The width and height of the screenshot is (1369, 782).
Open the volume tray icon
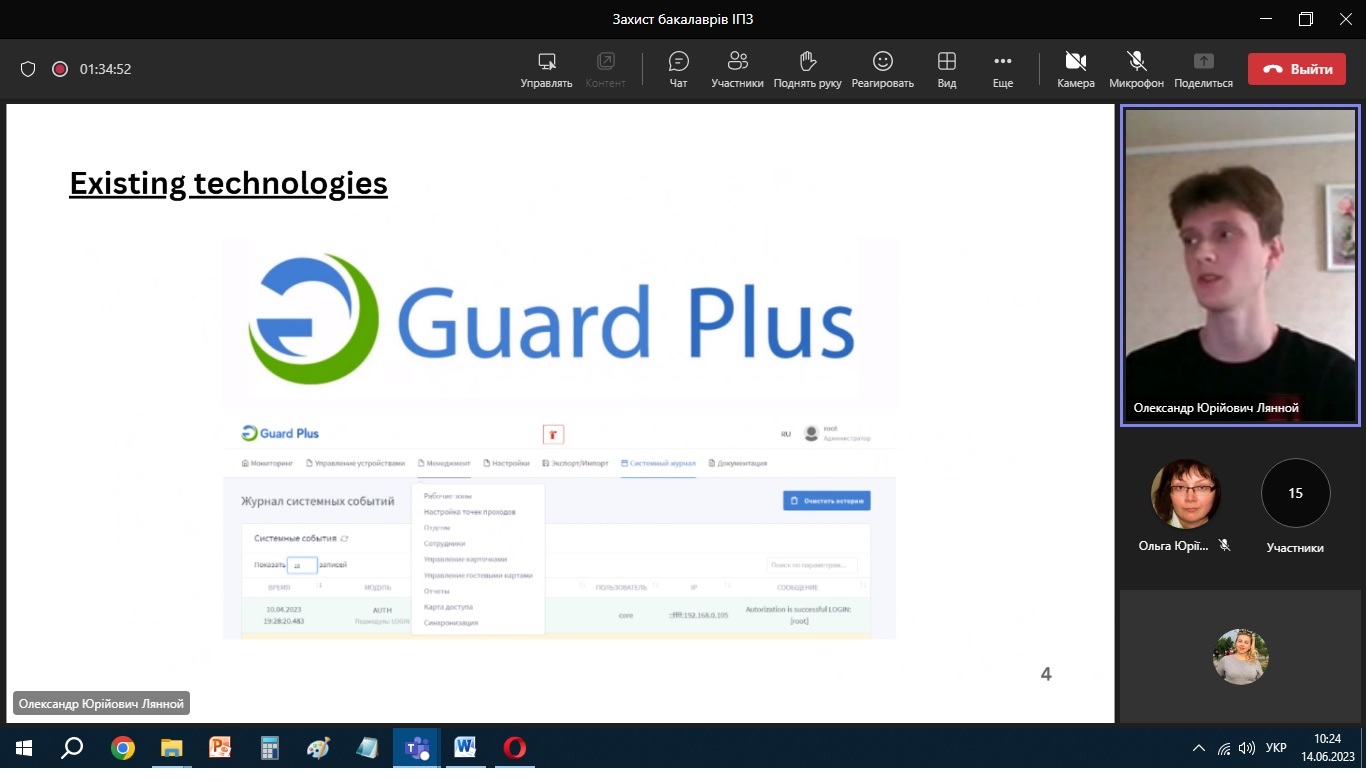coord(1246,748)
